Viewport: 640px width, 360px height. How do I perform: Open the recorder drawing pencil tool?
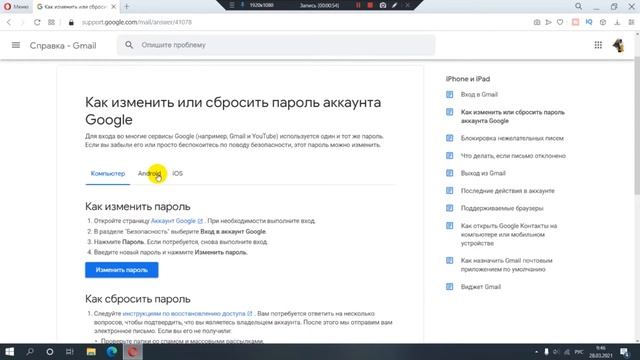point(395,5)
